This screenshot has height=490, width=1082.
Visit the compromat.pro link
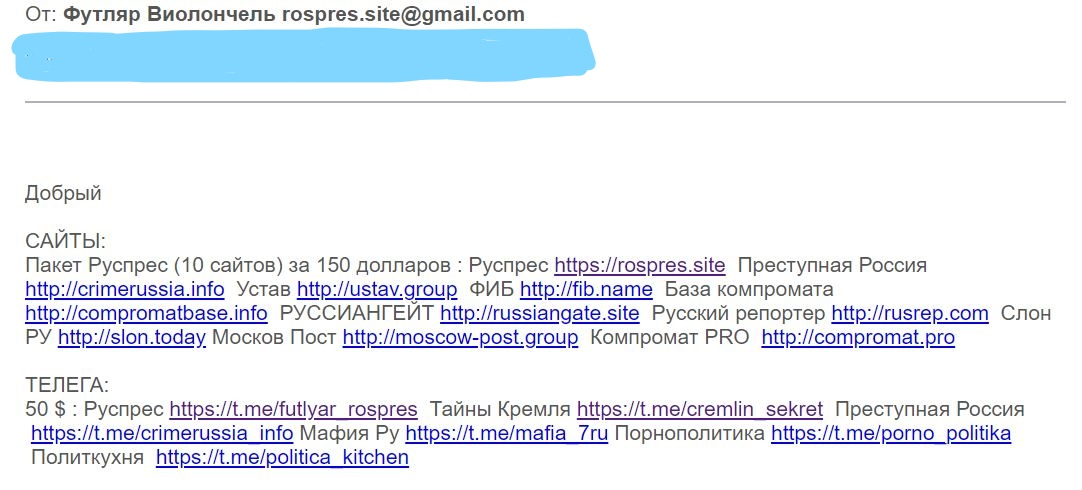point(858,337)
